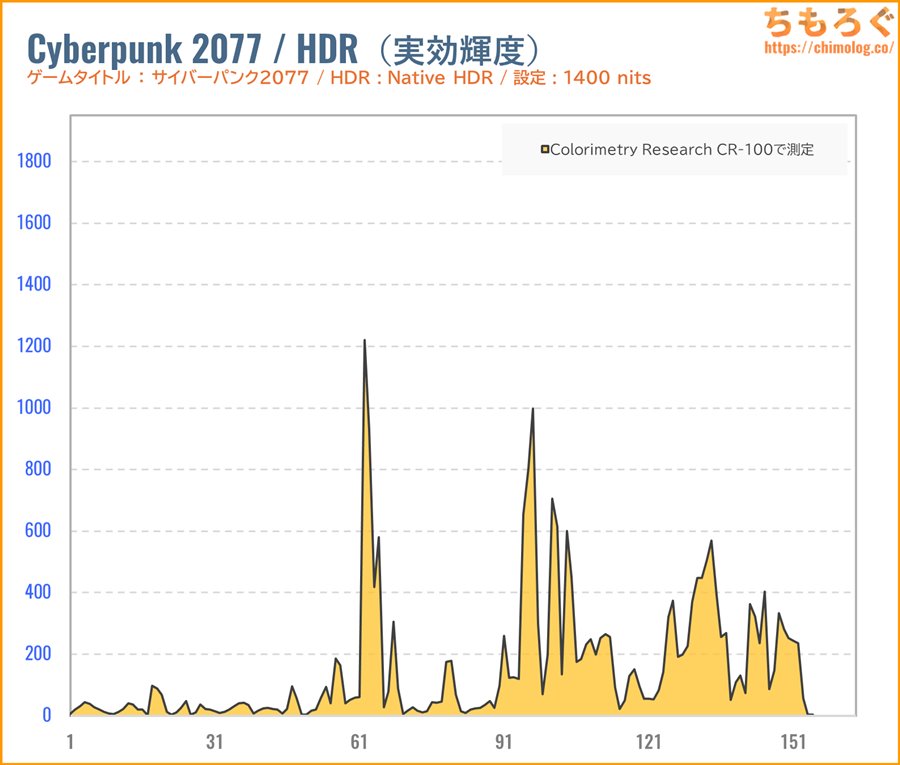The width and height of the screenshot is (900, 765).
Task: Click the chart title "Cyberpunk 2077 / HDR"
Action: click(x=192, y=49)
